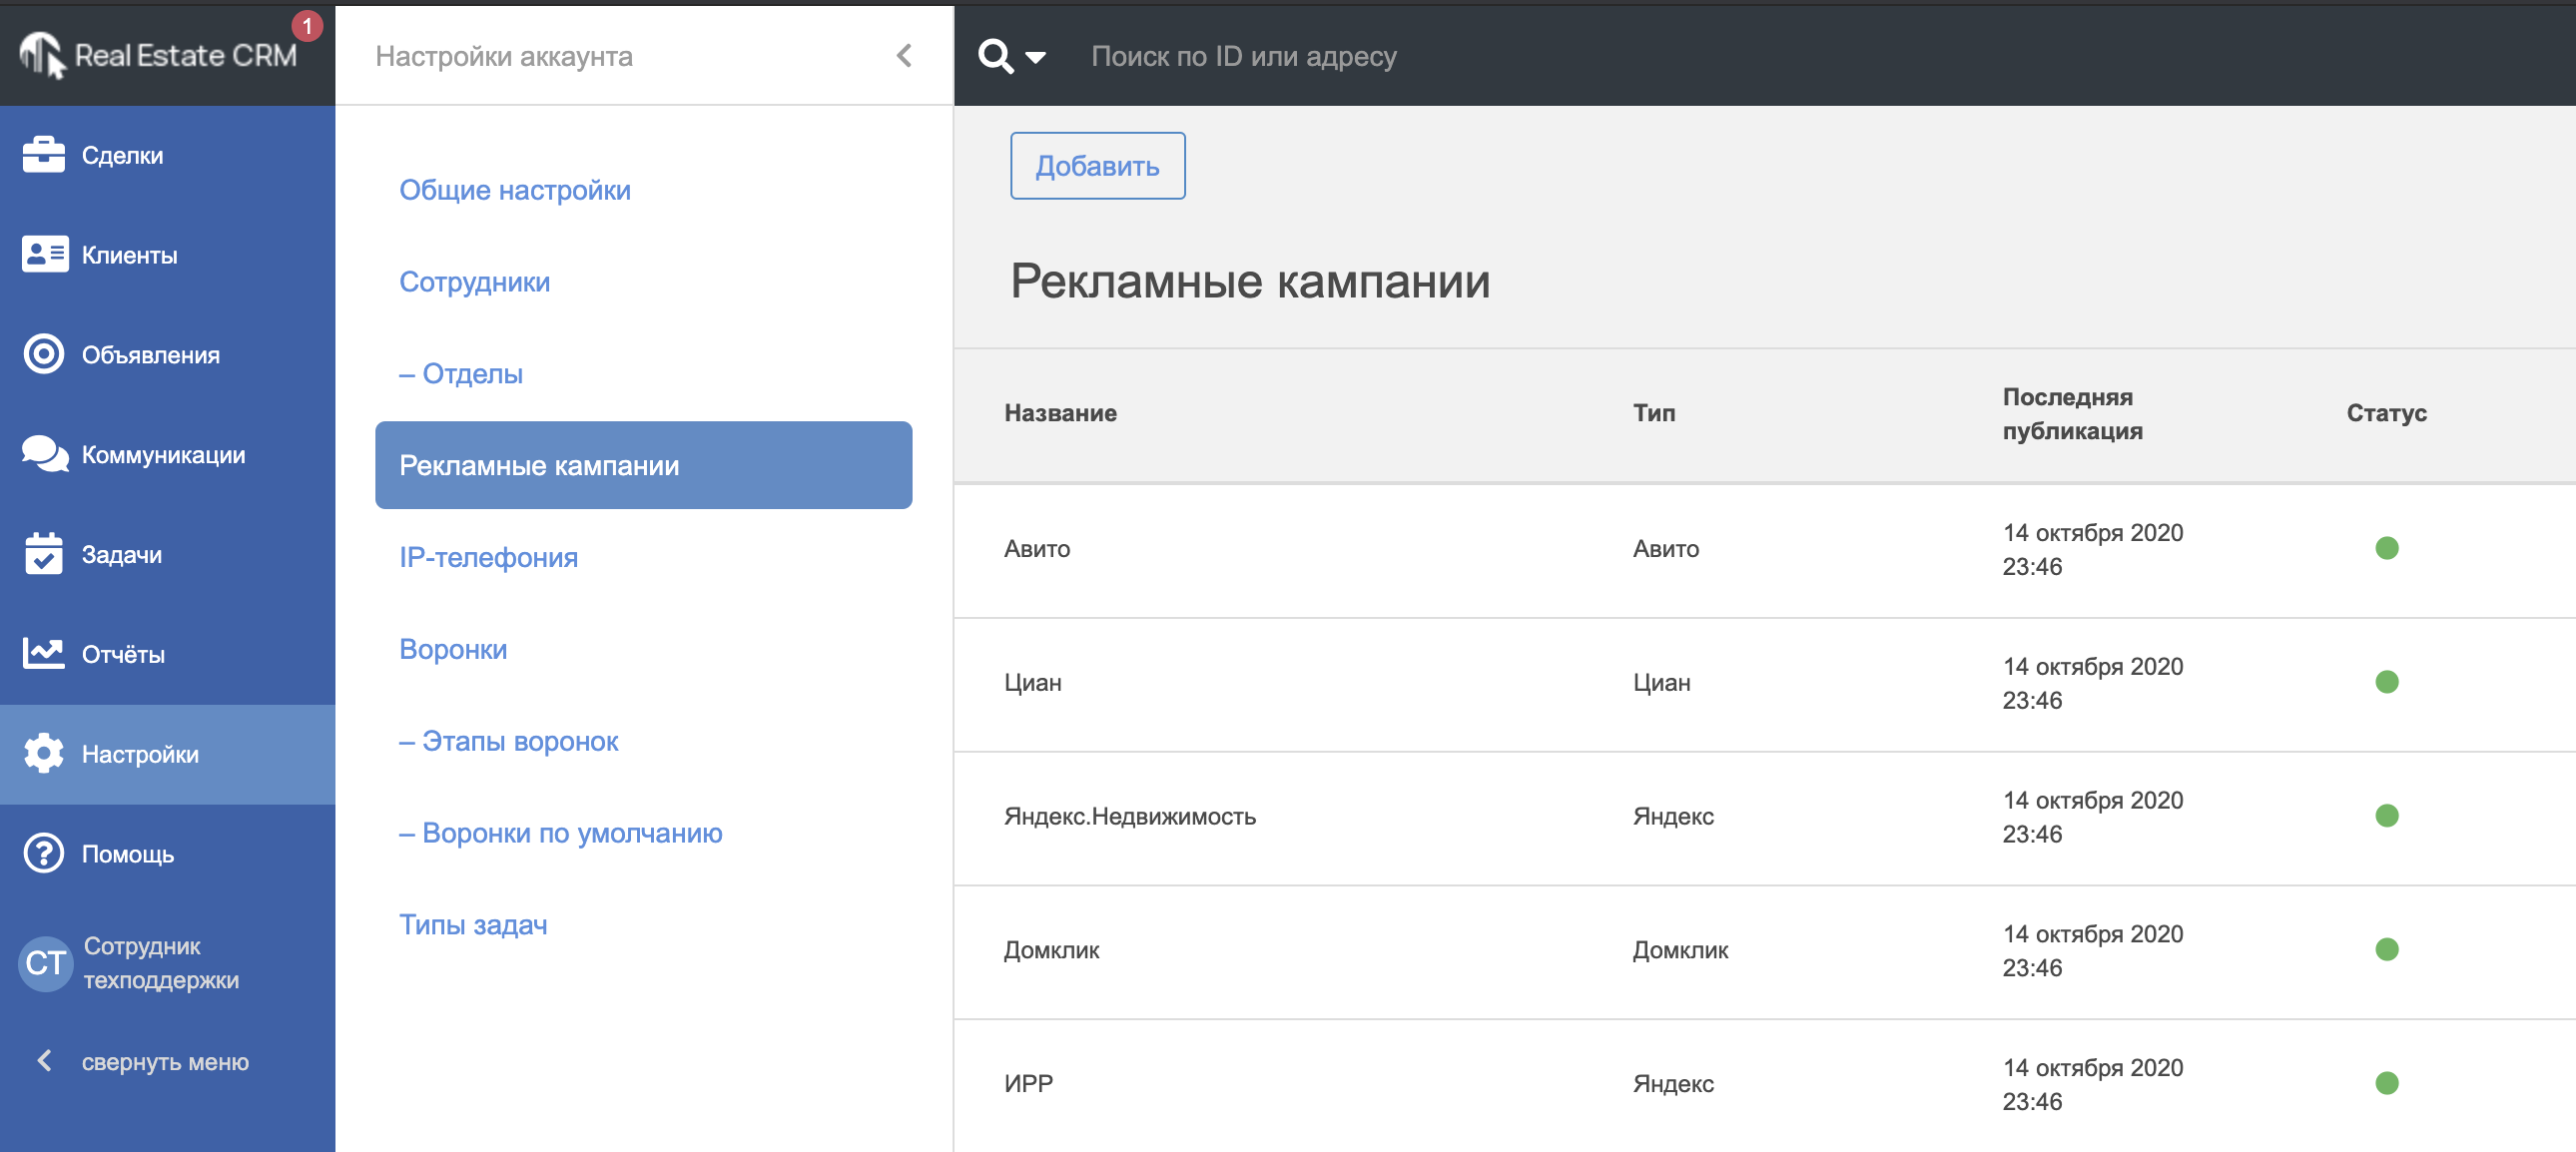Click the contact card icon for Клиенты
This screenshot has width=2576, height=1152.
pyautogui.click(x=44, y=254)
